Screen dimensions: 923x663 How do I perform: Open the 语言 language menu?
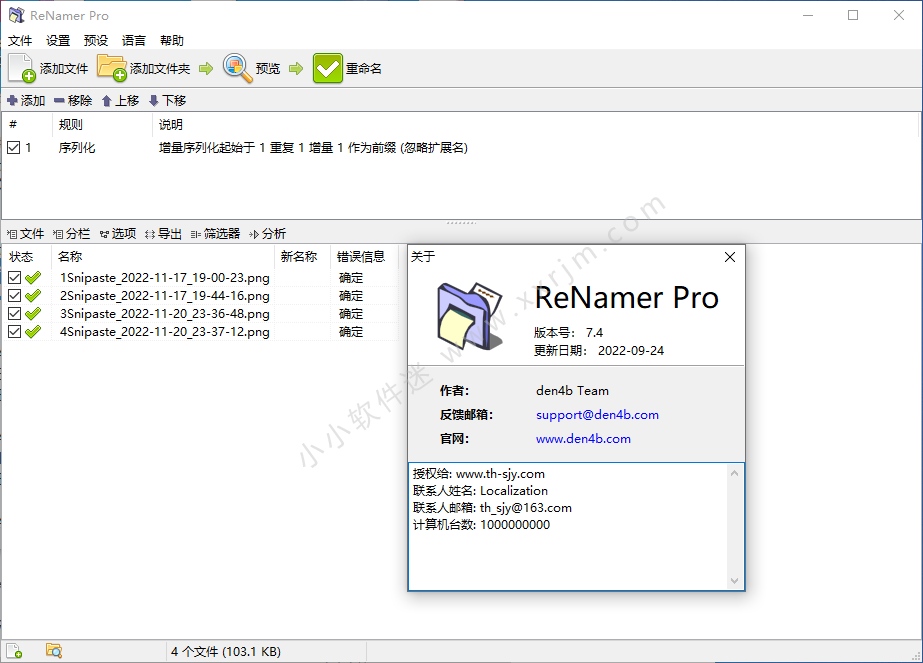coord(134,41)
